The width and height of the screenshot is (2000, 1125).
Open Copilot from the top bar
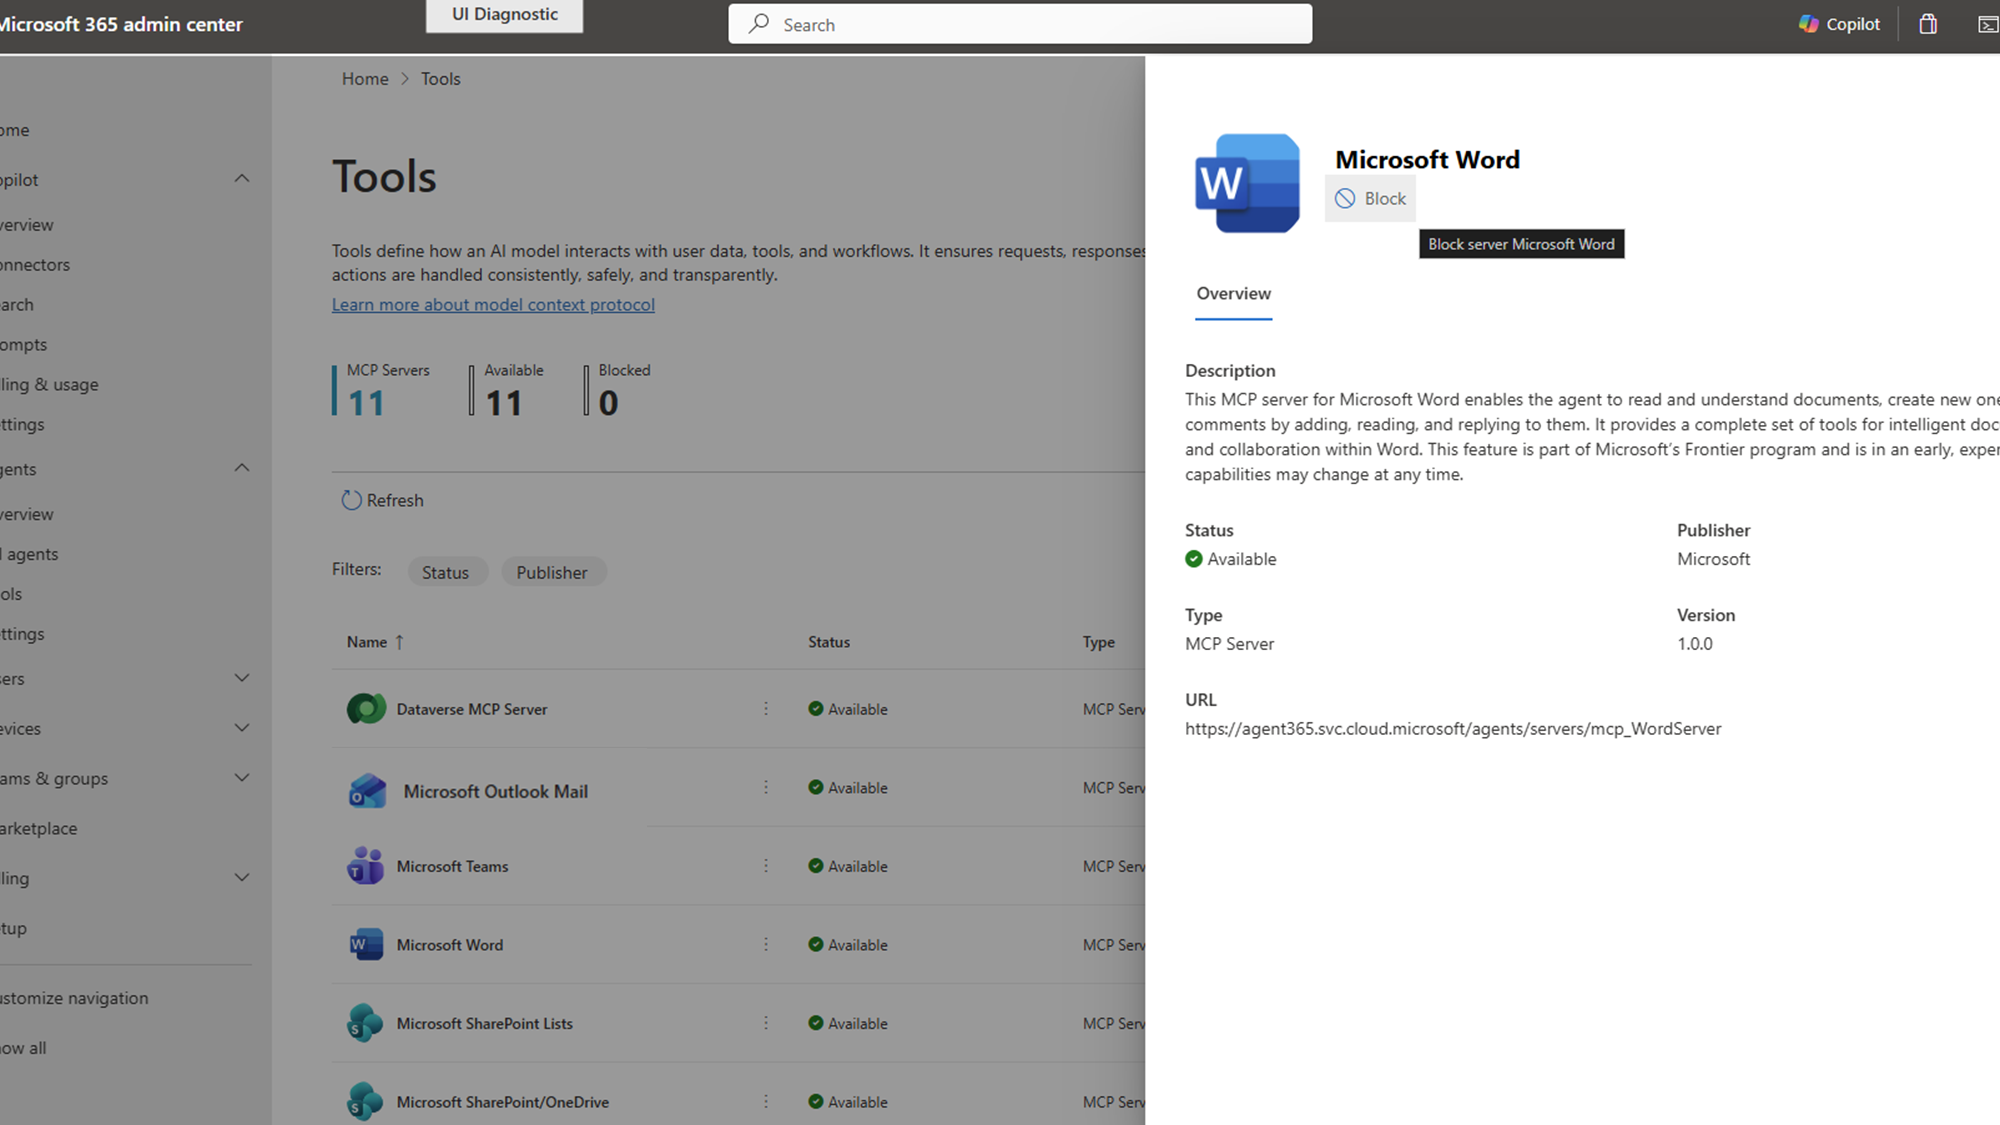click(x=1840, y=23)
